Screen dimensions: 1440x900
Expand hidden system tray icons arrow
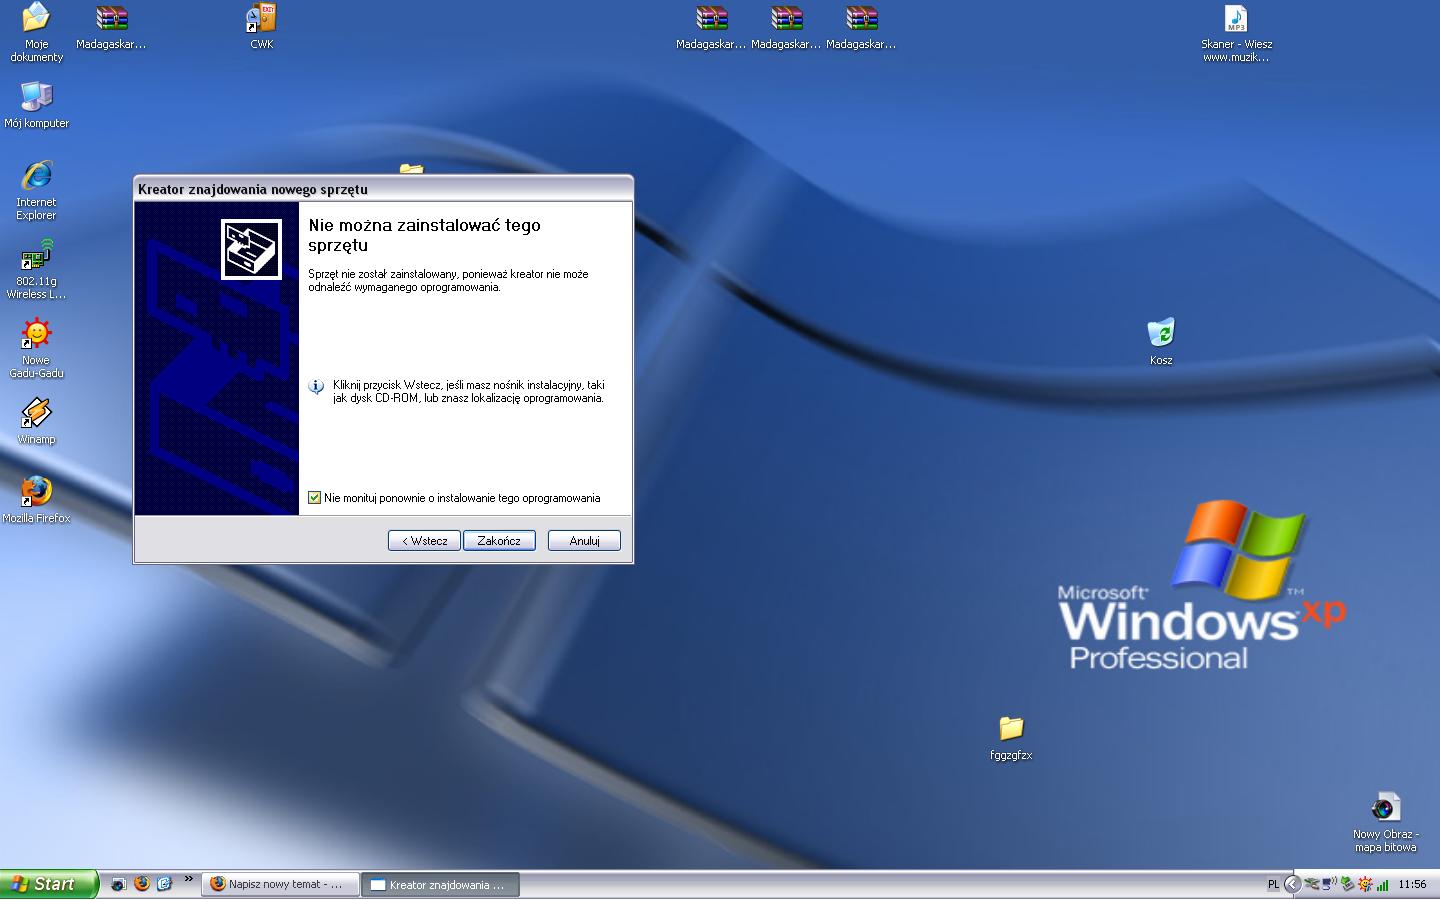[1293, 884]
